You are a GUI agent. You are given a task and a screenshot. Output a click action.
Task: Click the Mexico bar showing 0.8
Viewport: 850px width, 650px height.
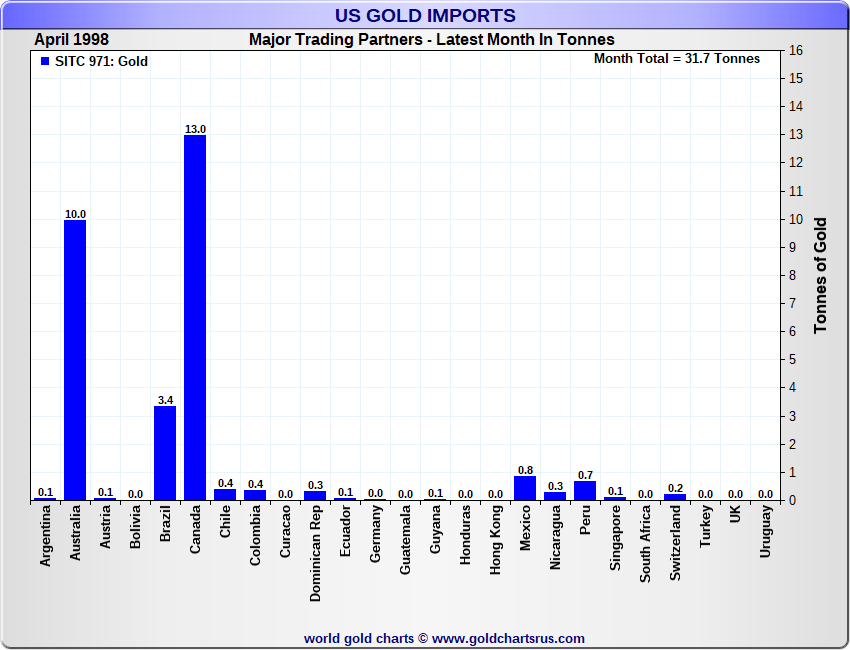coord(525,488)
